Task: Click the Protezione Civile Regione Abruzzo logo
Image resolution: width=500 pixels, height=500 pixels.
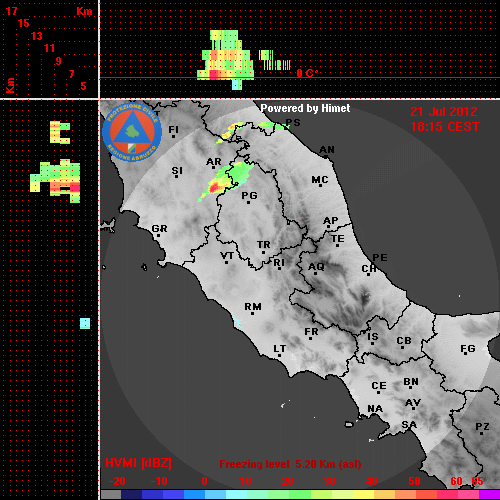Action: [132, 132]
